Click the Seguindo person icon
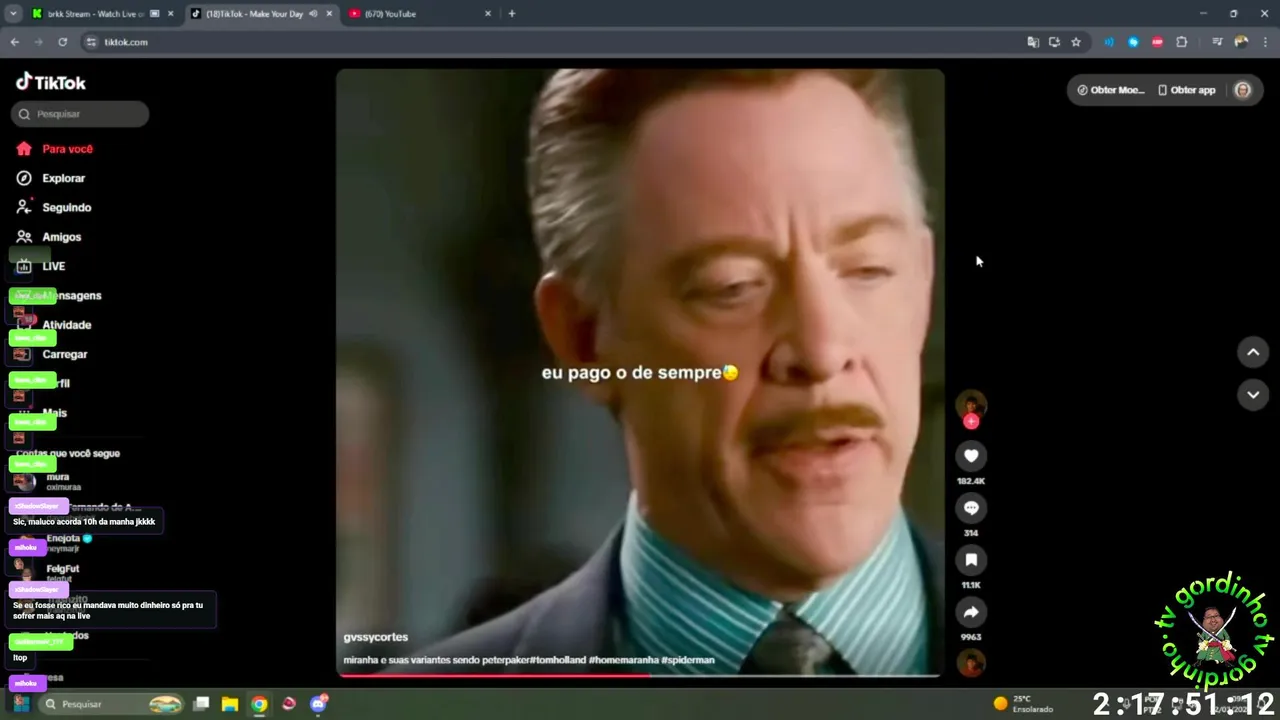The width and height of the screenshot is (1280, 720). point(24,207)
